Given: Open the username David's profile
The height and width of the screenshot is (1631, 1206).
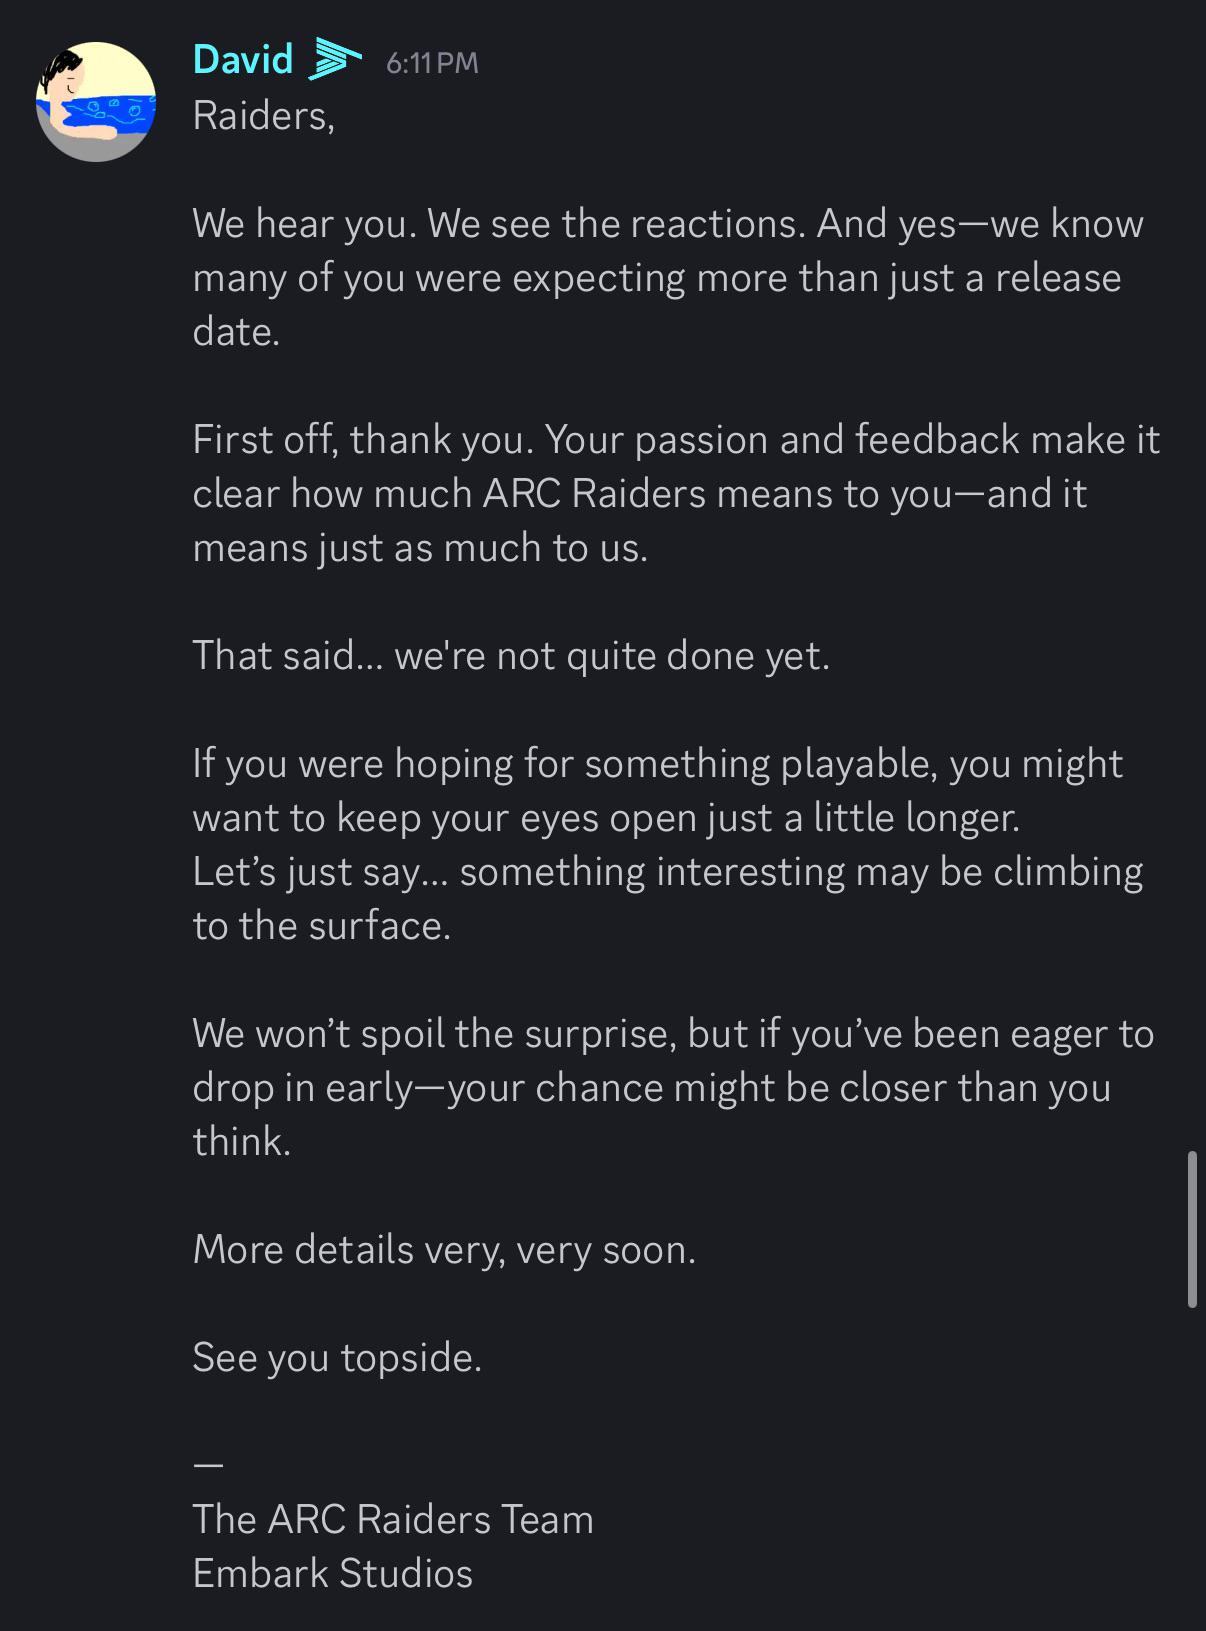Looking at the screenshot, I should tap(242, 60).
